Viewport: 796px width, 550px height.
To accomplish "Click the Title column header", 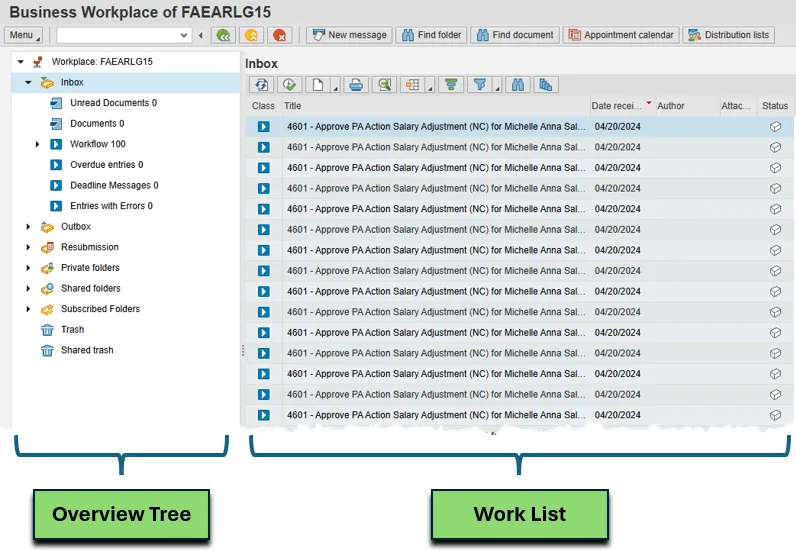I will [436, 106].
